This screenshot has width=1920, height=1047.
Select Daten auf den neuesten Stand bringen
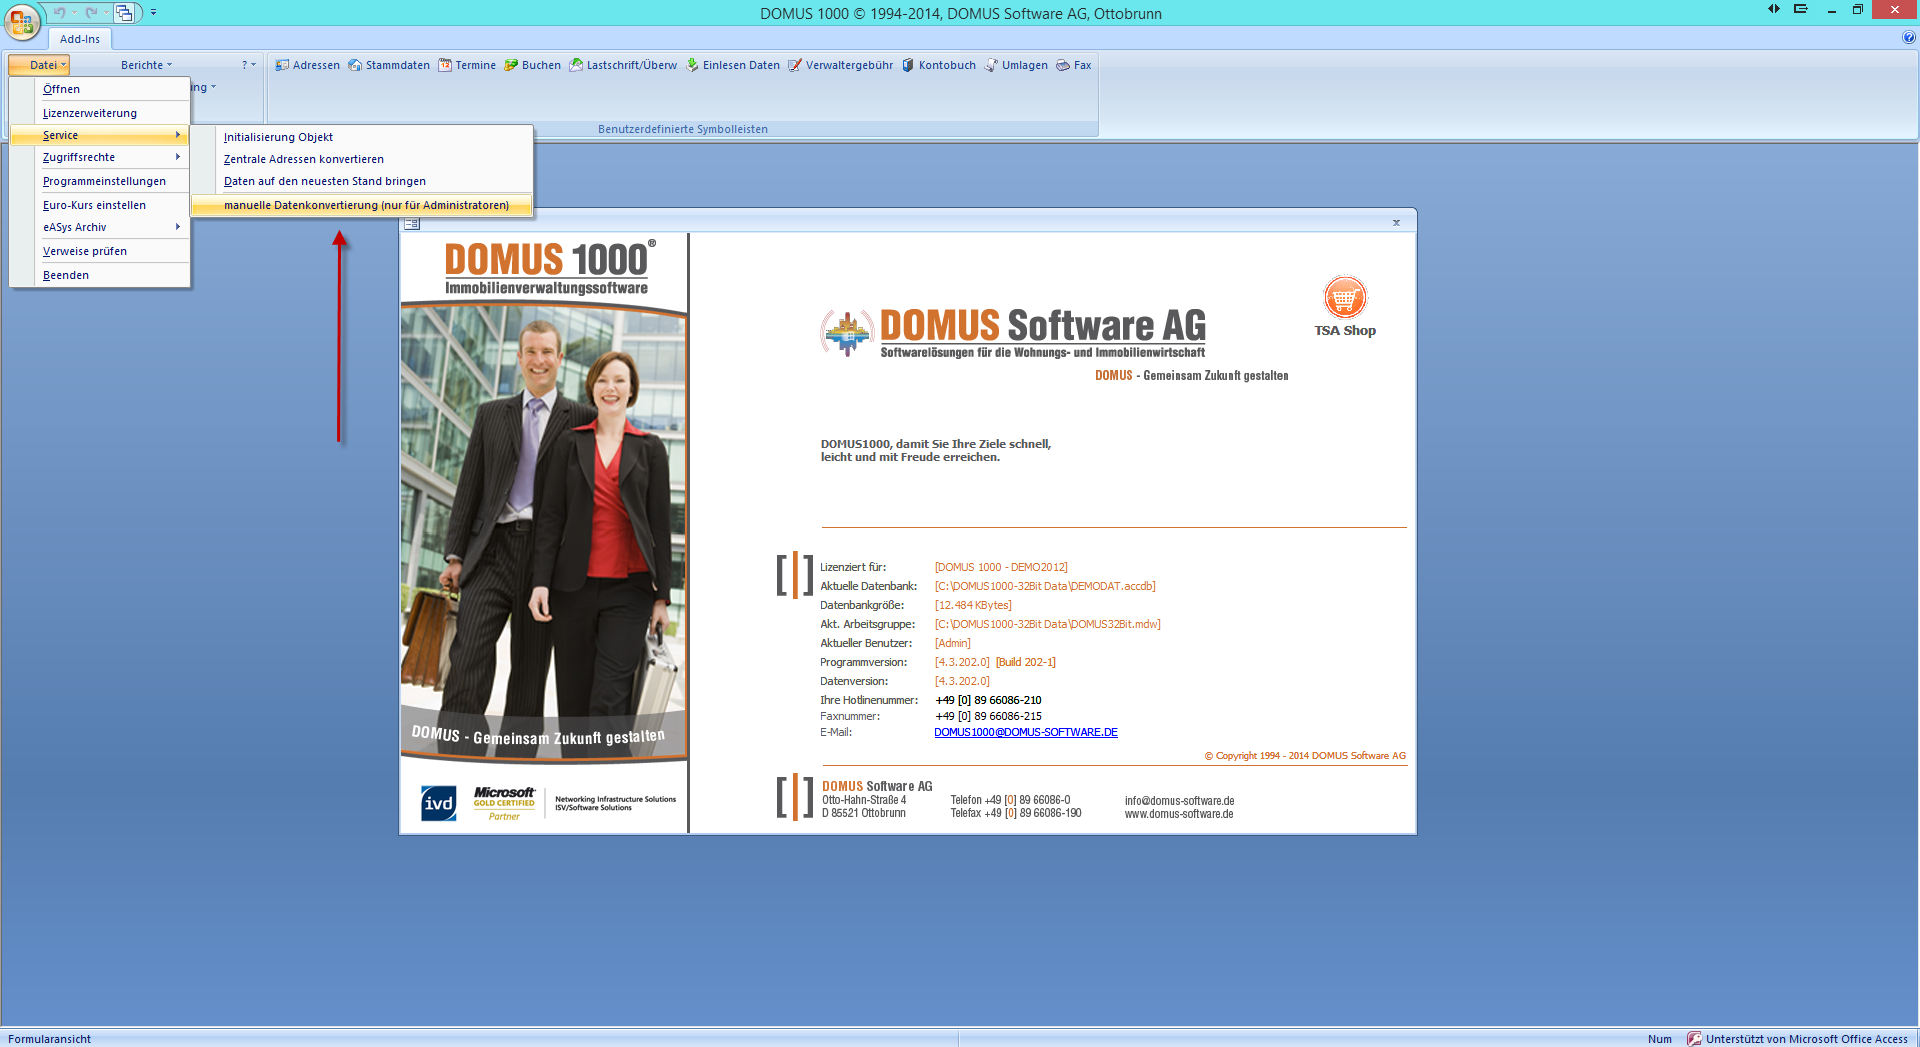[x=362, y=181]
